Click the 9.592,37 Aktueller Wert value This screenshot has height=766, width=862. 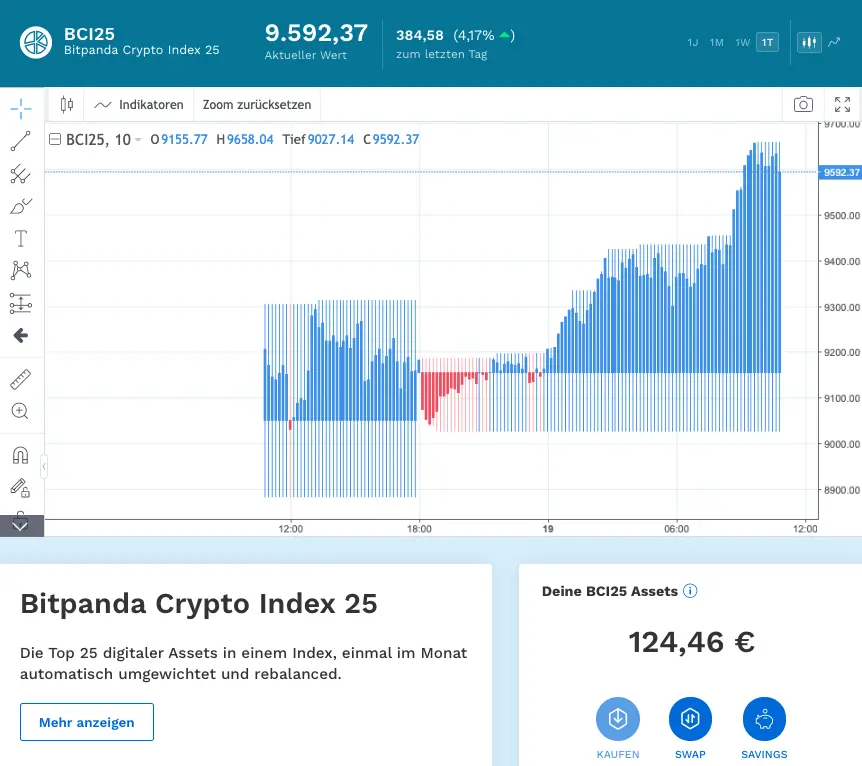point(316,33)
